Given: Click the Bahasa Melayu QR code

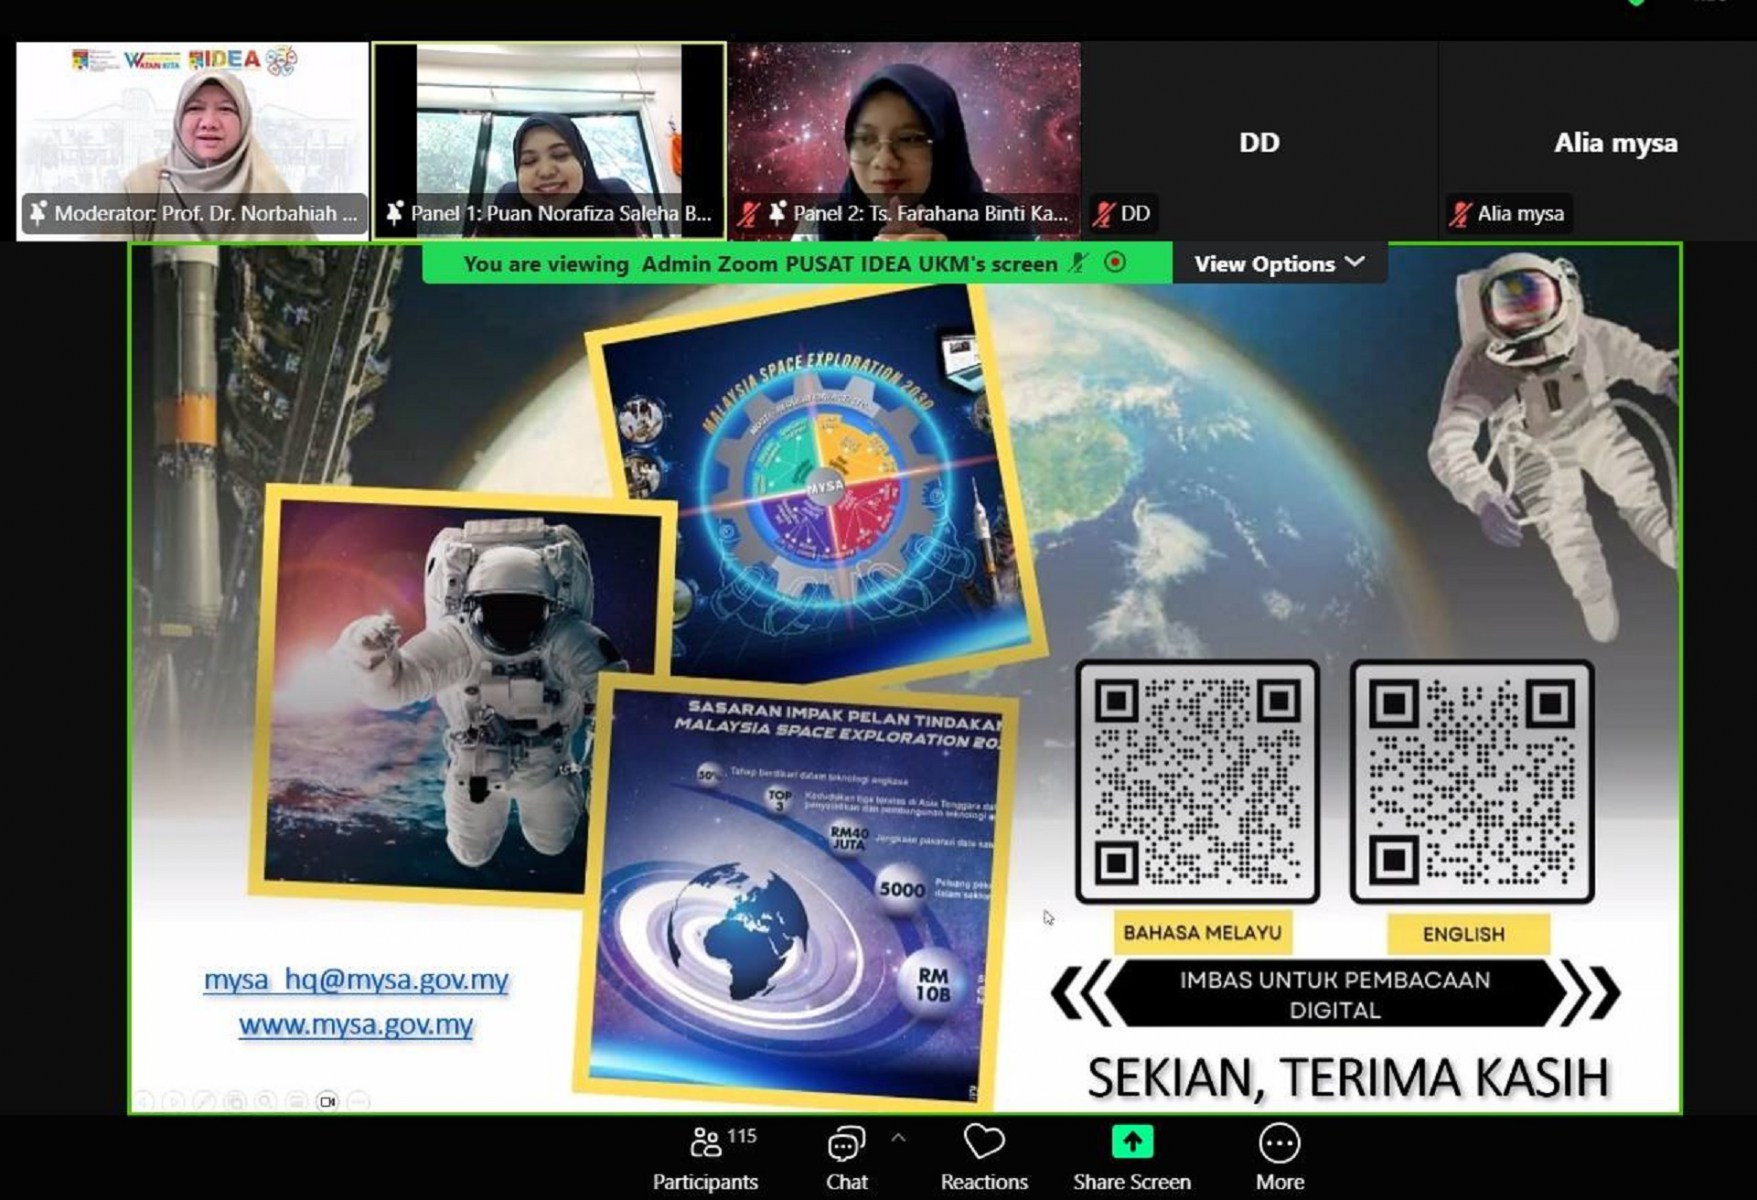Looking at the screenshot, I should (1197, 782).
